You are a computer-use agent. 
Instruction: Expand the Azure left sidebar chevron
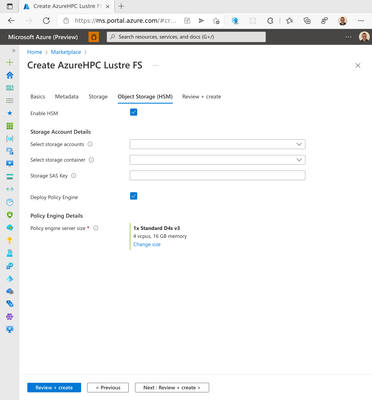(x=14, y=51)
